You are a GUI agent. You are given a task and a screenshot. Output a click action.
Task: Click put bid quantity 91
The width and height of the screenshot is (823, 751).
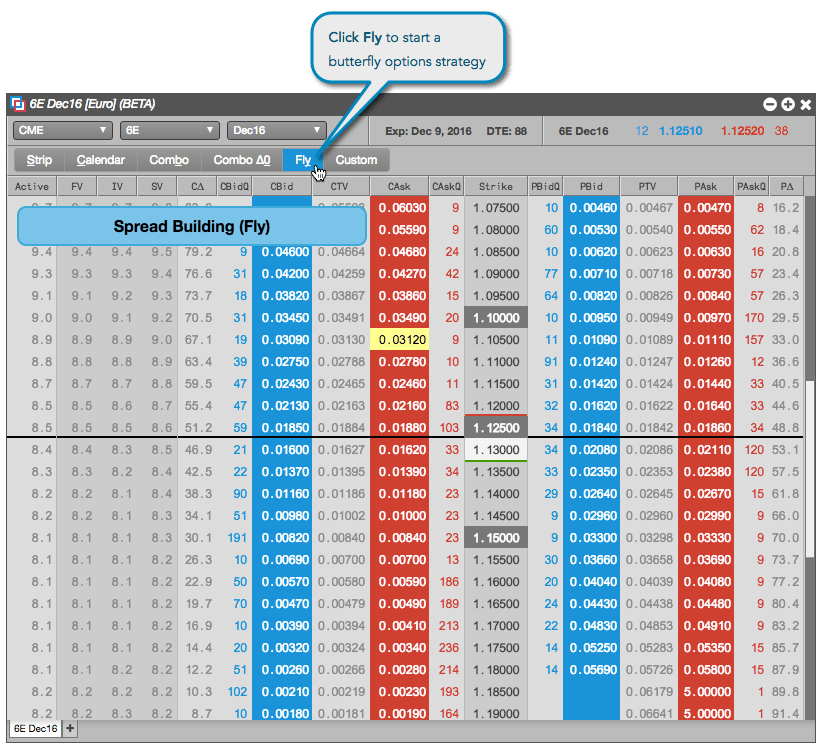tap(551, 362)
